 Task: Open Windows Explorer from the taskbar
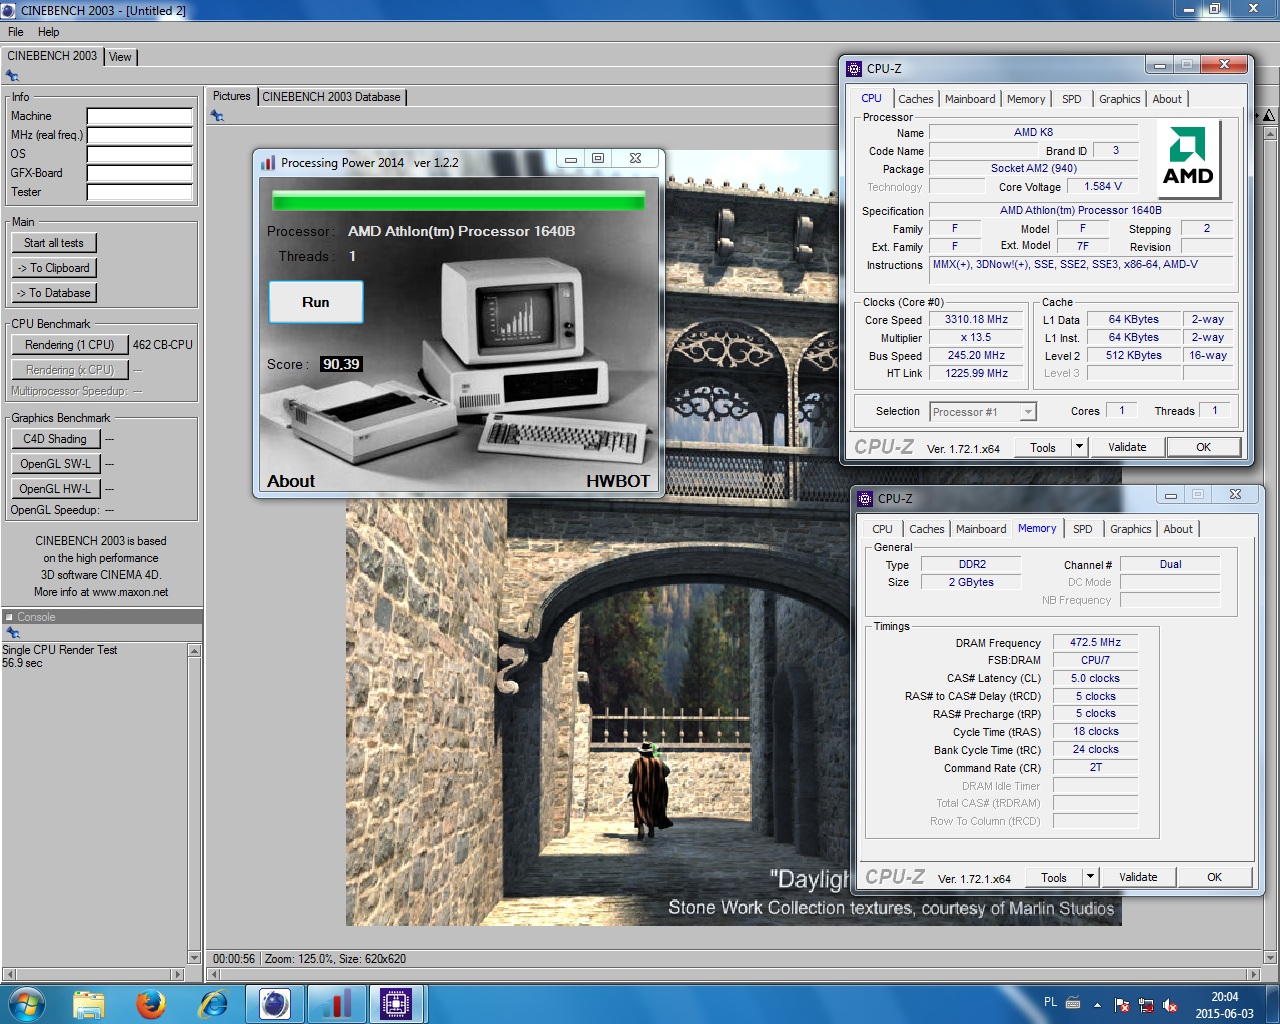point(89,1004)
